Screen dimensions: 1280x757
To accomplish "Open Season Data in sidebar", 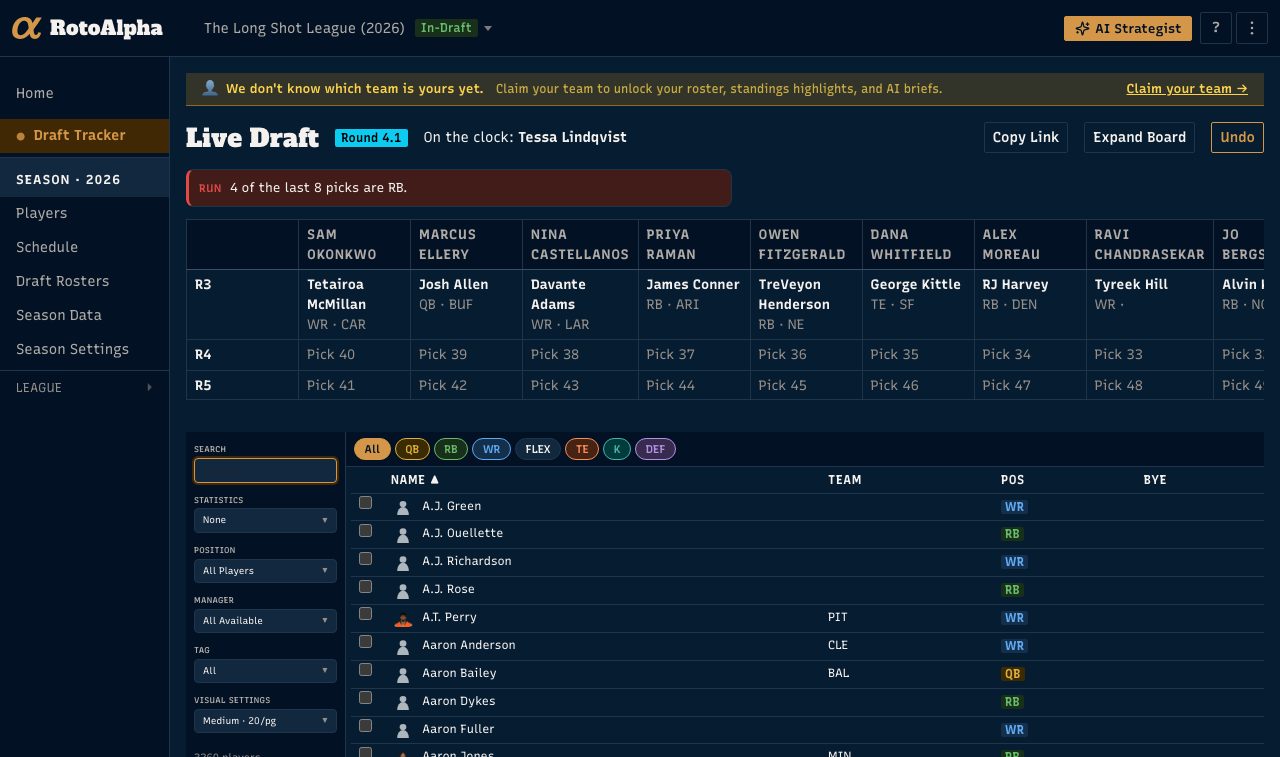I will [85, 315].
